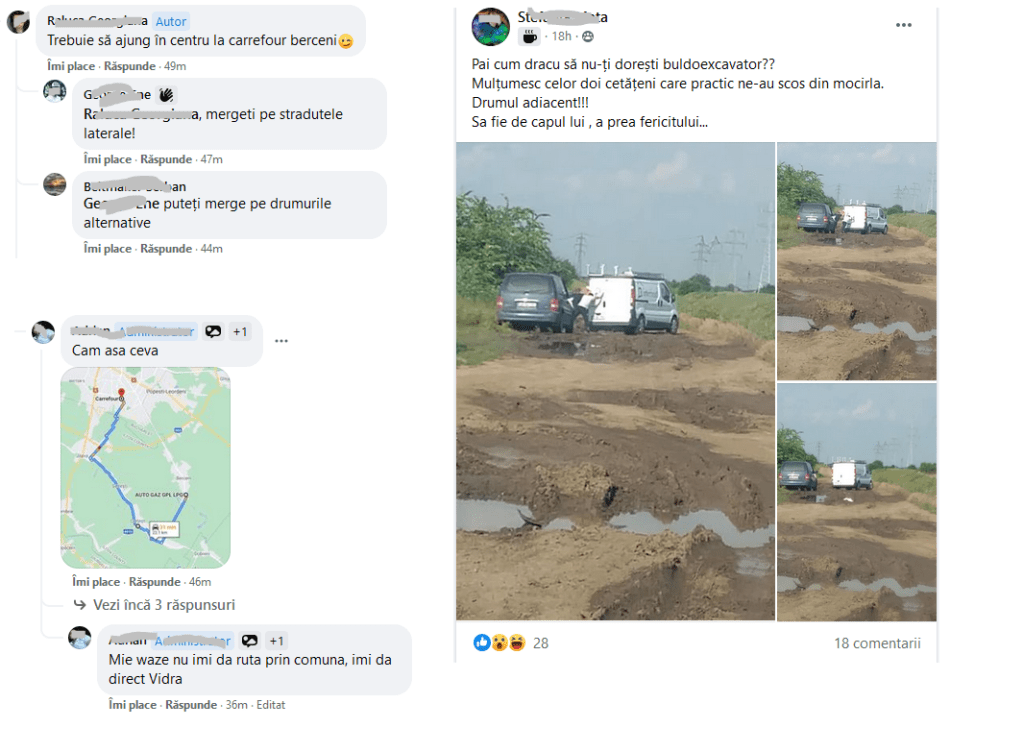Open the bottom-right small photo of the vans
Image resolution: width=1023 pixels, height=752 pixels.
pos(856,501)
